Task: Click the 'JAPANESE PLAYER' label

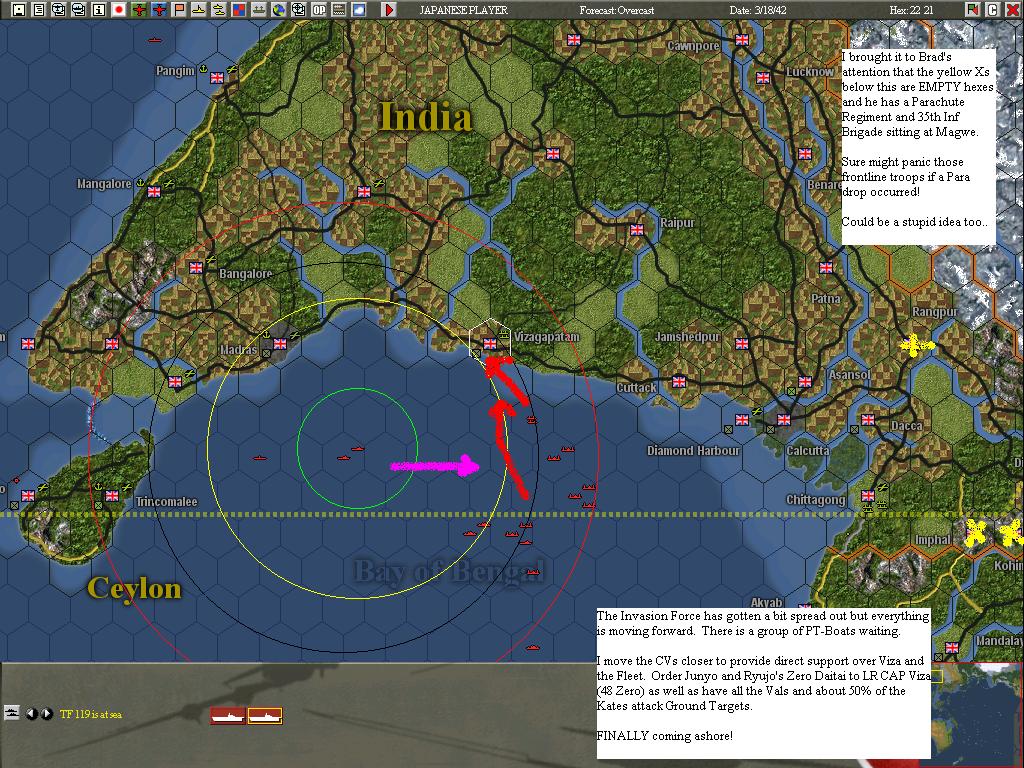Action: tap(463, 10)
